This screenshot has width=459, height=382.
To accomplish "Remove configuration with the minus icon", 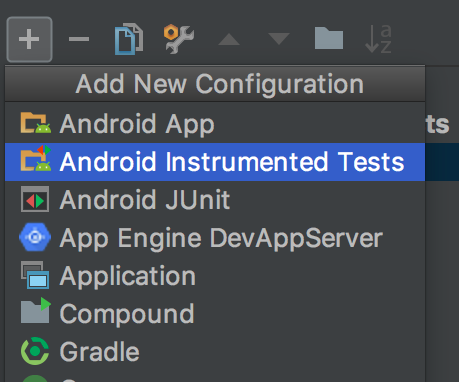I will tap(79, 39).
